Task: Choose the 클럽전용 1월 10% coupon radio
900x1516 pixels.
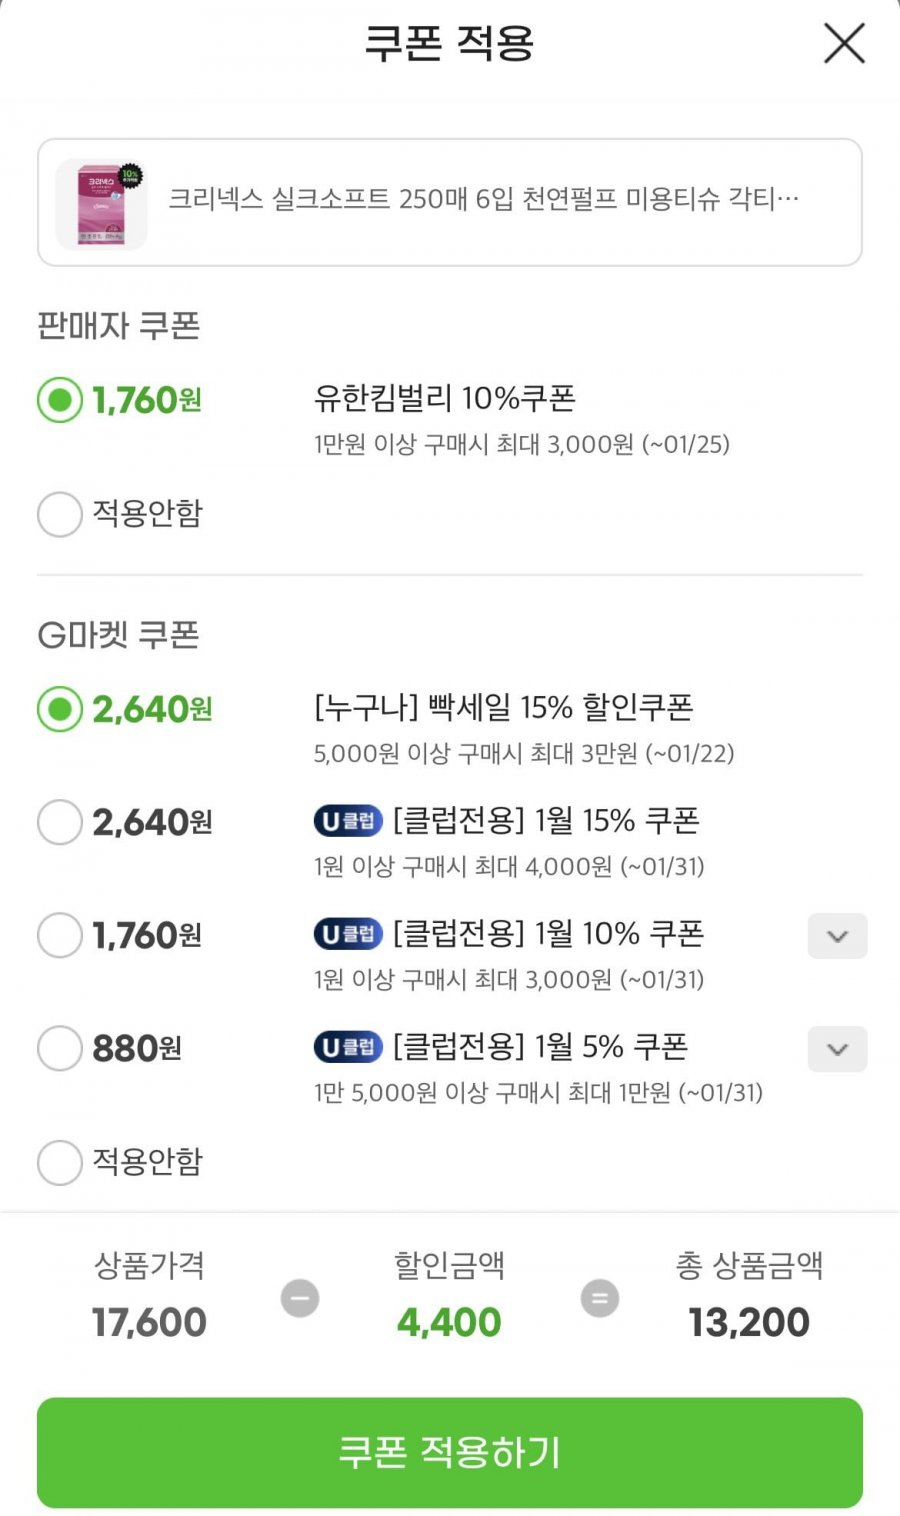Action: click(x=60, y=935)
